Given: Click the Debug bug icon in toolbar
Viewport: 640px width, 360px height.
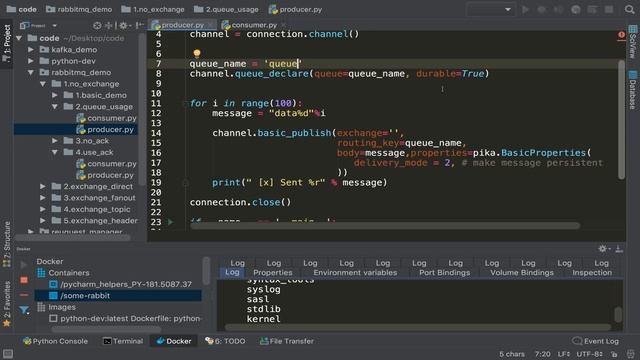Looking at the screenshot, I should [542, 9].
